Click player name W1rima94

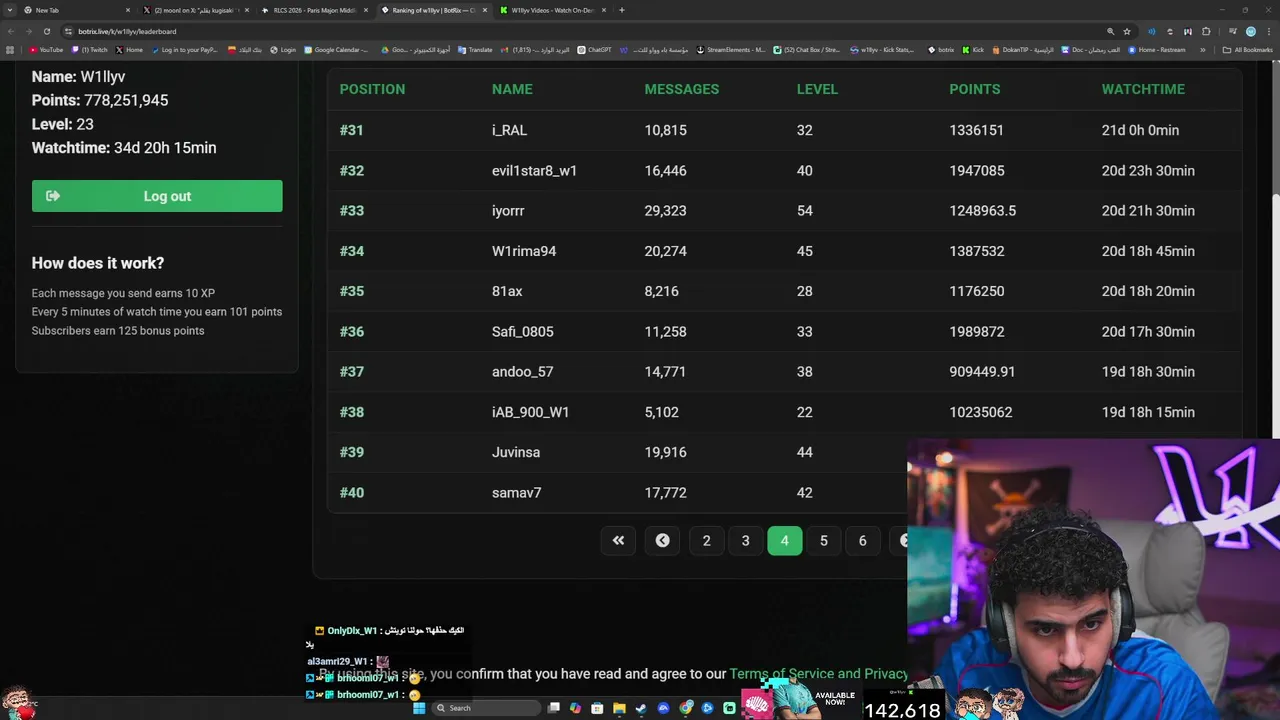coord(524,251)
